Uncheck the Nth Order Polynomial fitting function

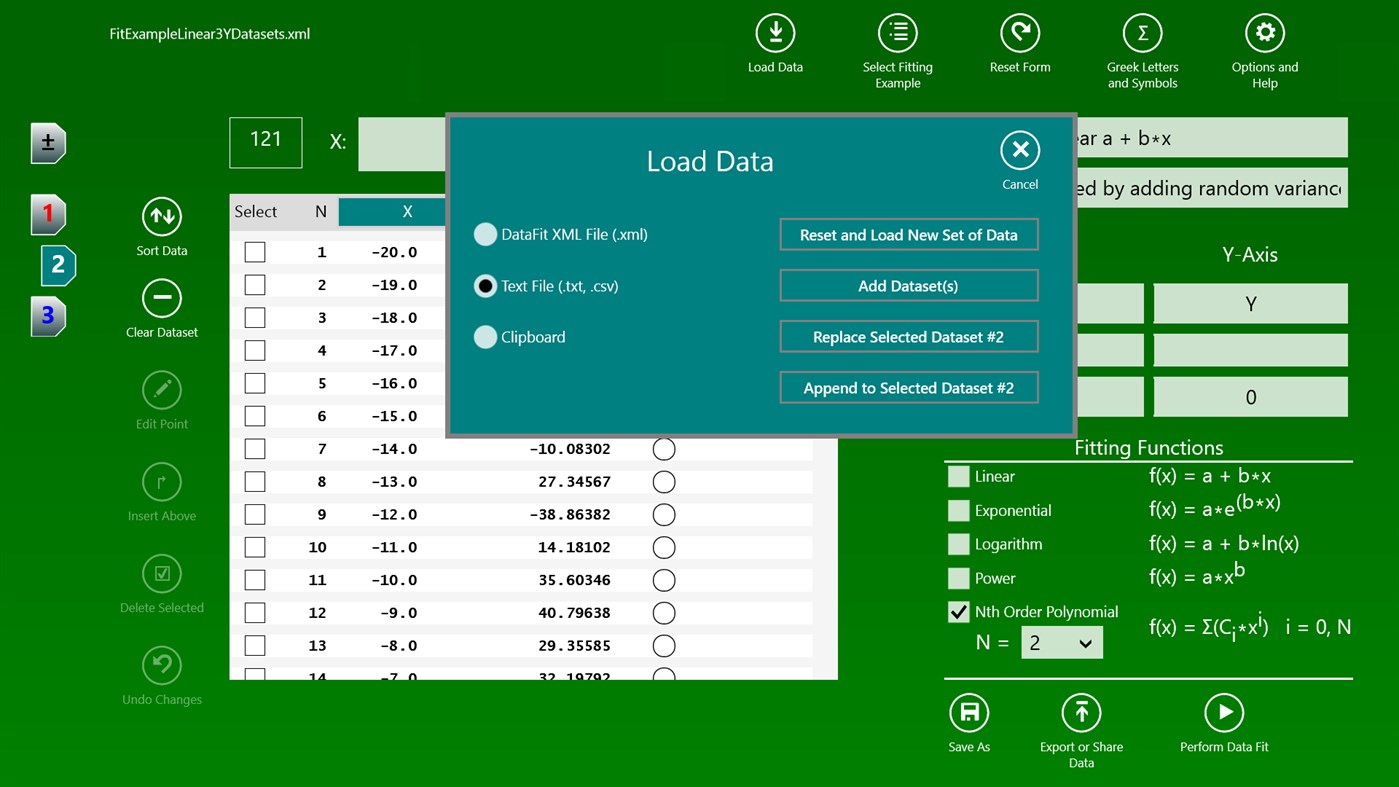(x=957, y=611)
